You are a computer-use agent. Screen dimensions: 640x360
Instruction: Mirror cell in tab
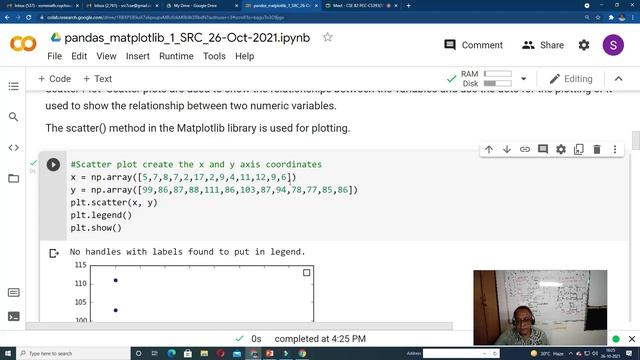tap(579, 149)
